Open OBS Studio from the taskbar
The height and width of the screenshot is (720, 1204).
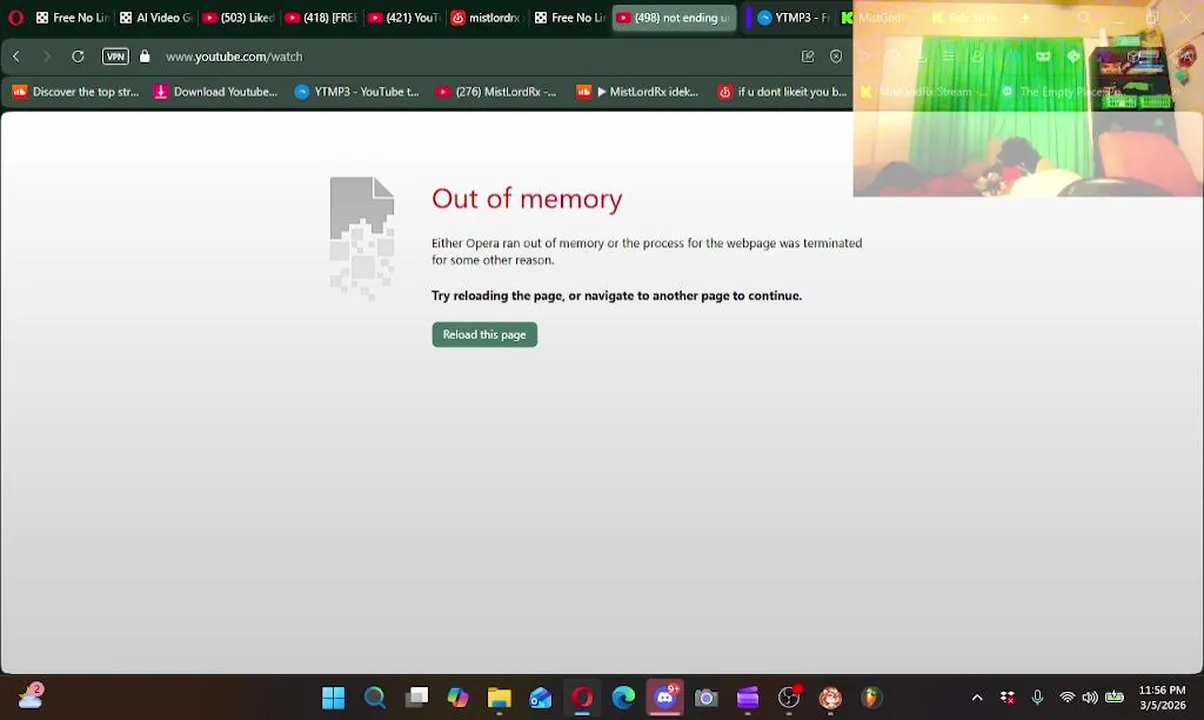click(789, 697)
